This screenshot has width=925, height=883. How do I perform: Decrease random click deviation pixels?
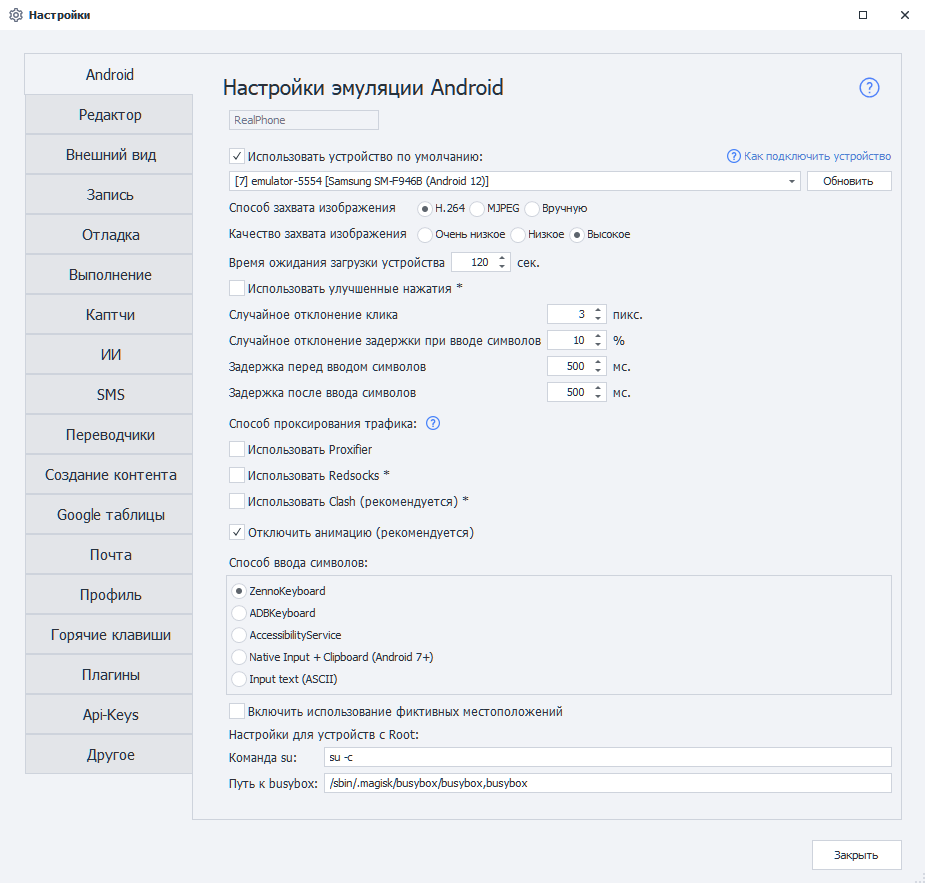(598, 319)
